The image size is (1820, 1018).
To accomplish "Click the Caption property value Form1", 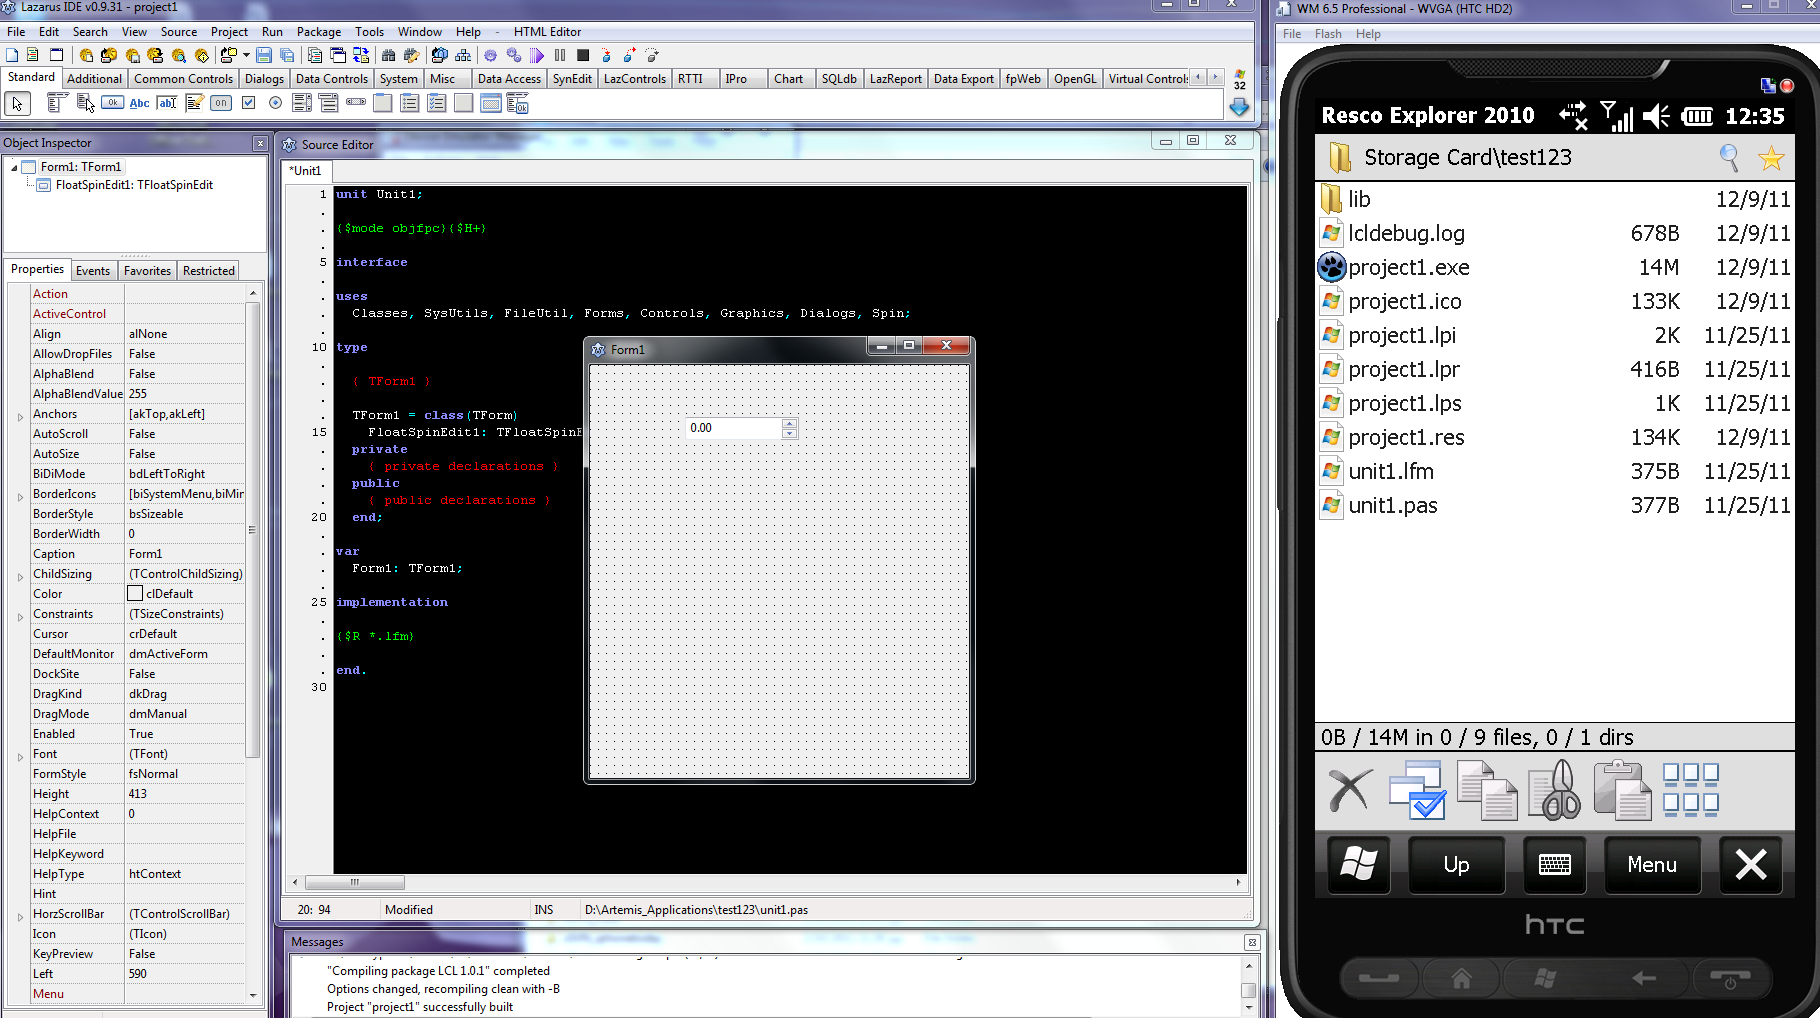I will [186, 554].
